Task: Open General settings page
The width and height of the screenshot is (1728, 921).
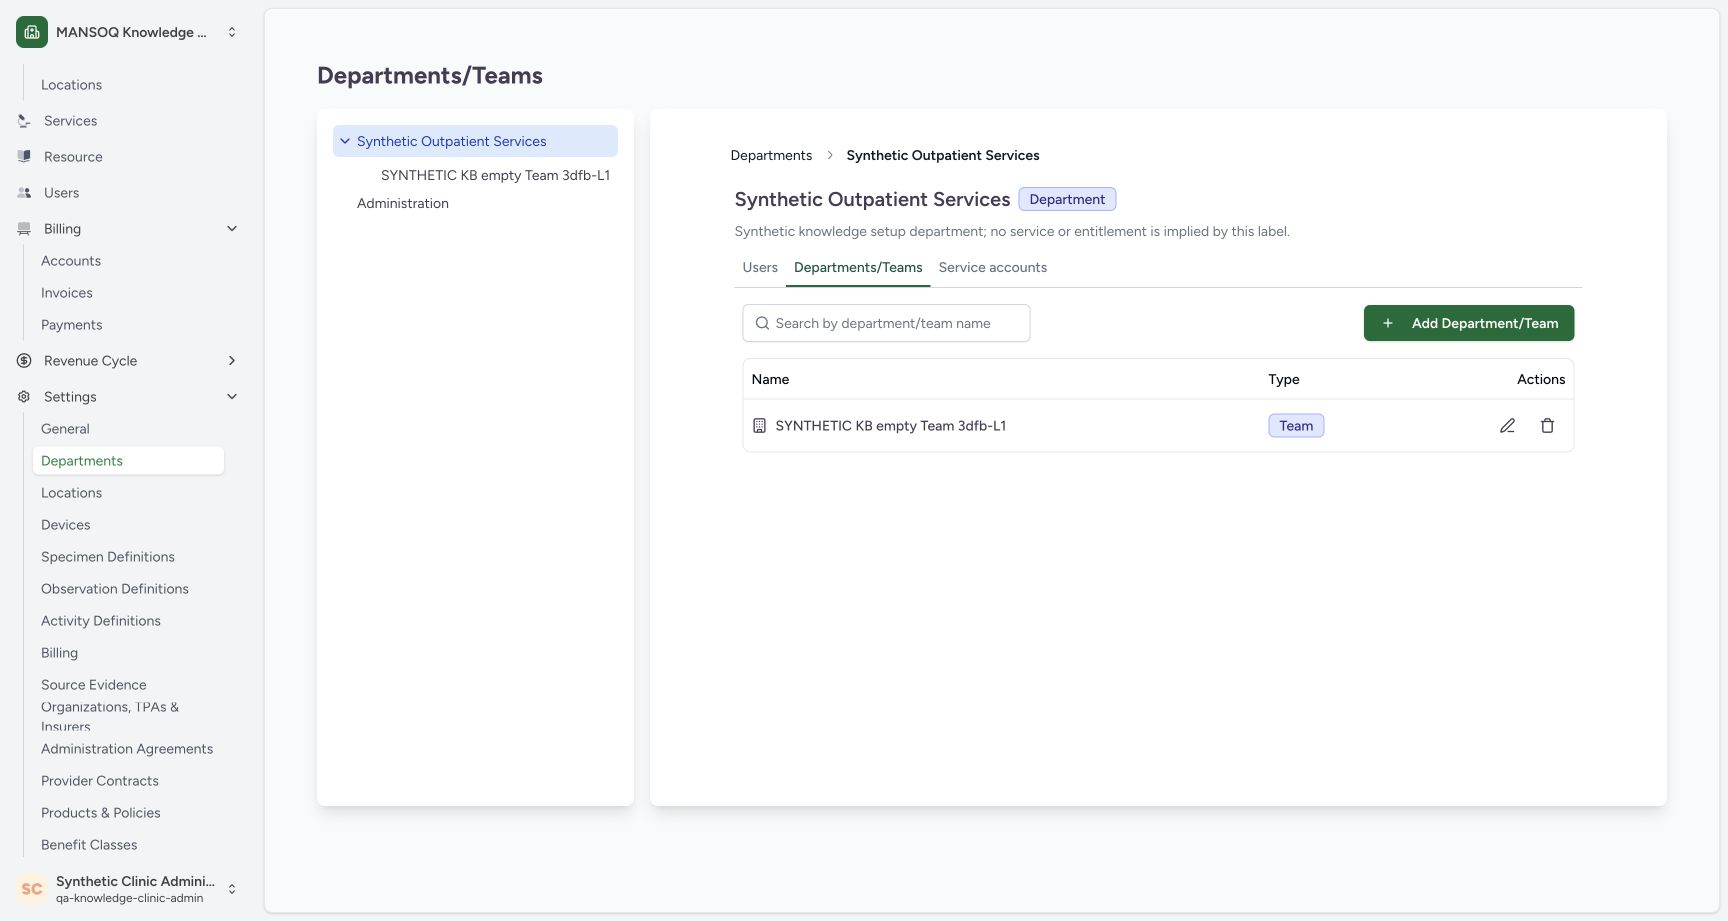Action: click(65, 429)
